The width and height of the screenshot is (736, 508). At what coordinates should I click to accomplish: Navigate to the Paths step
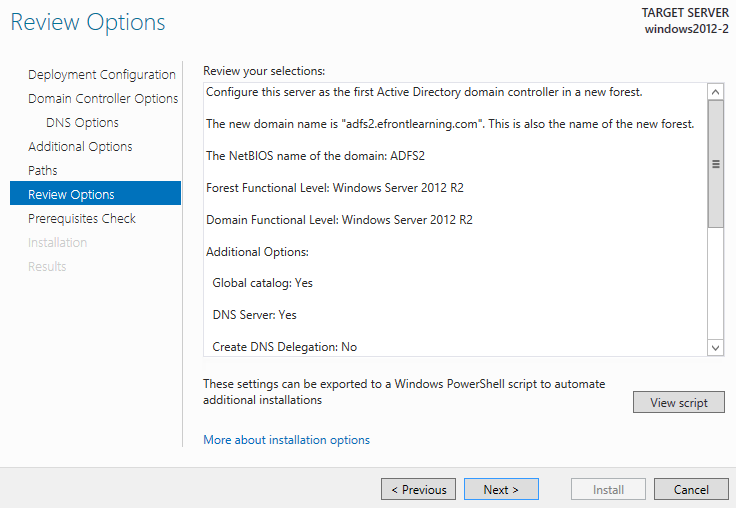tap(42, 170)
